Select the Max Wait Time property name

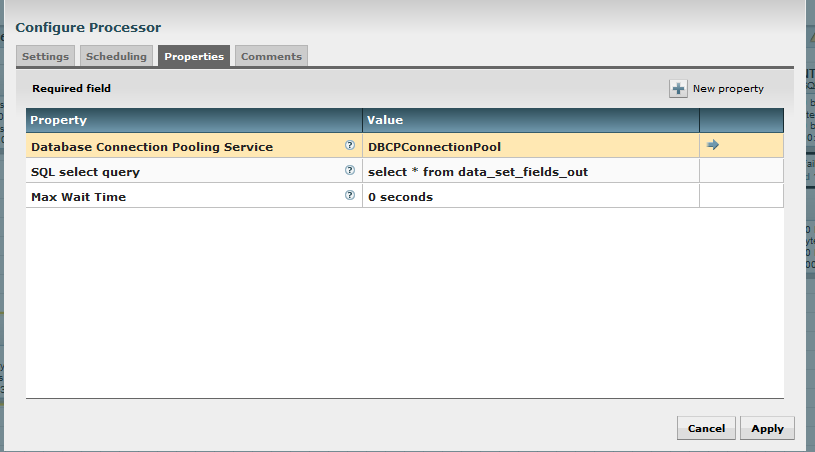coord(81,197)
